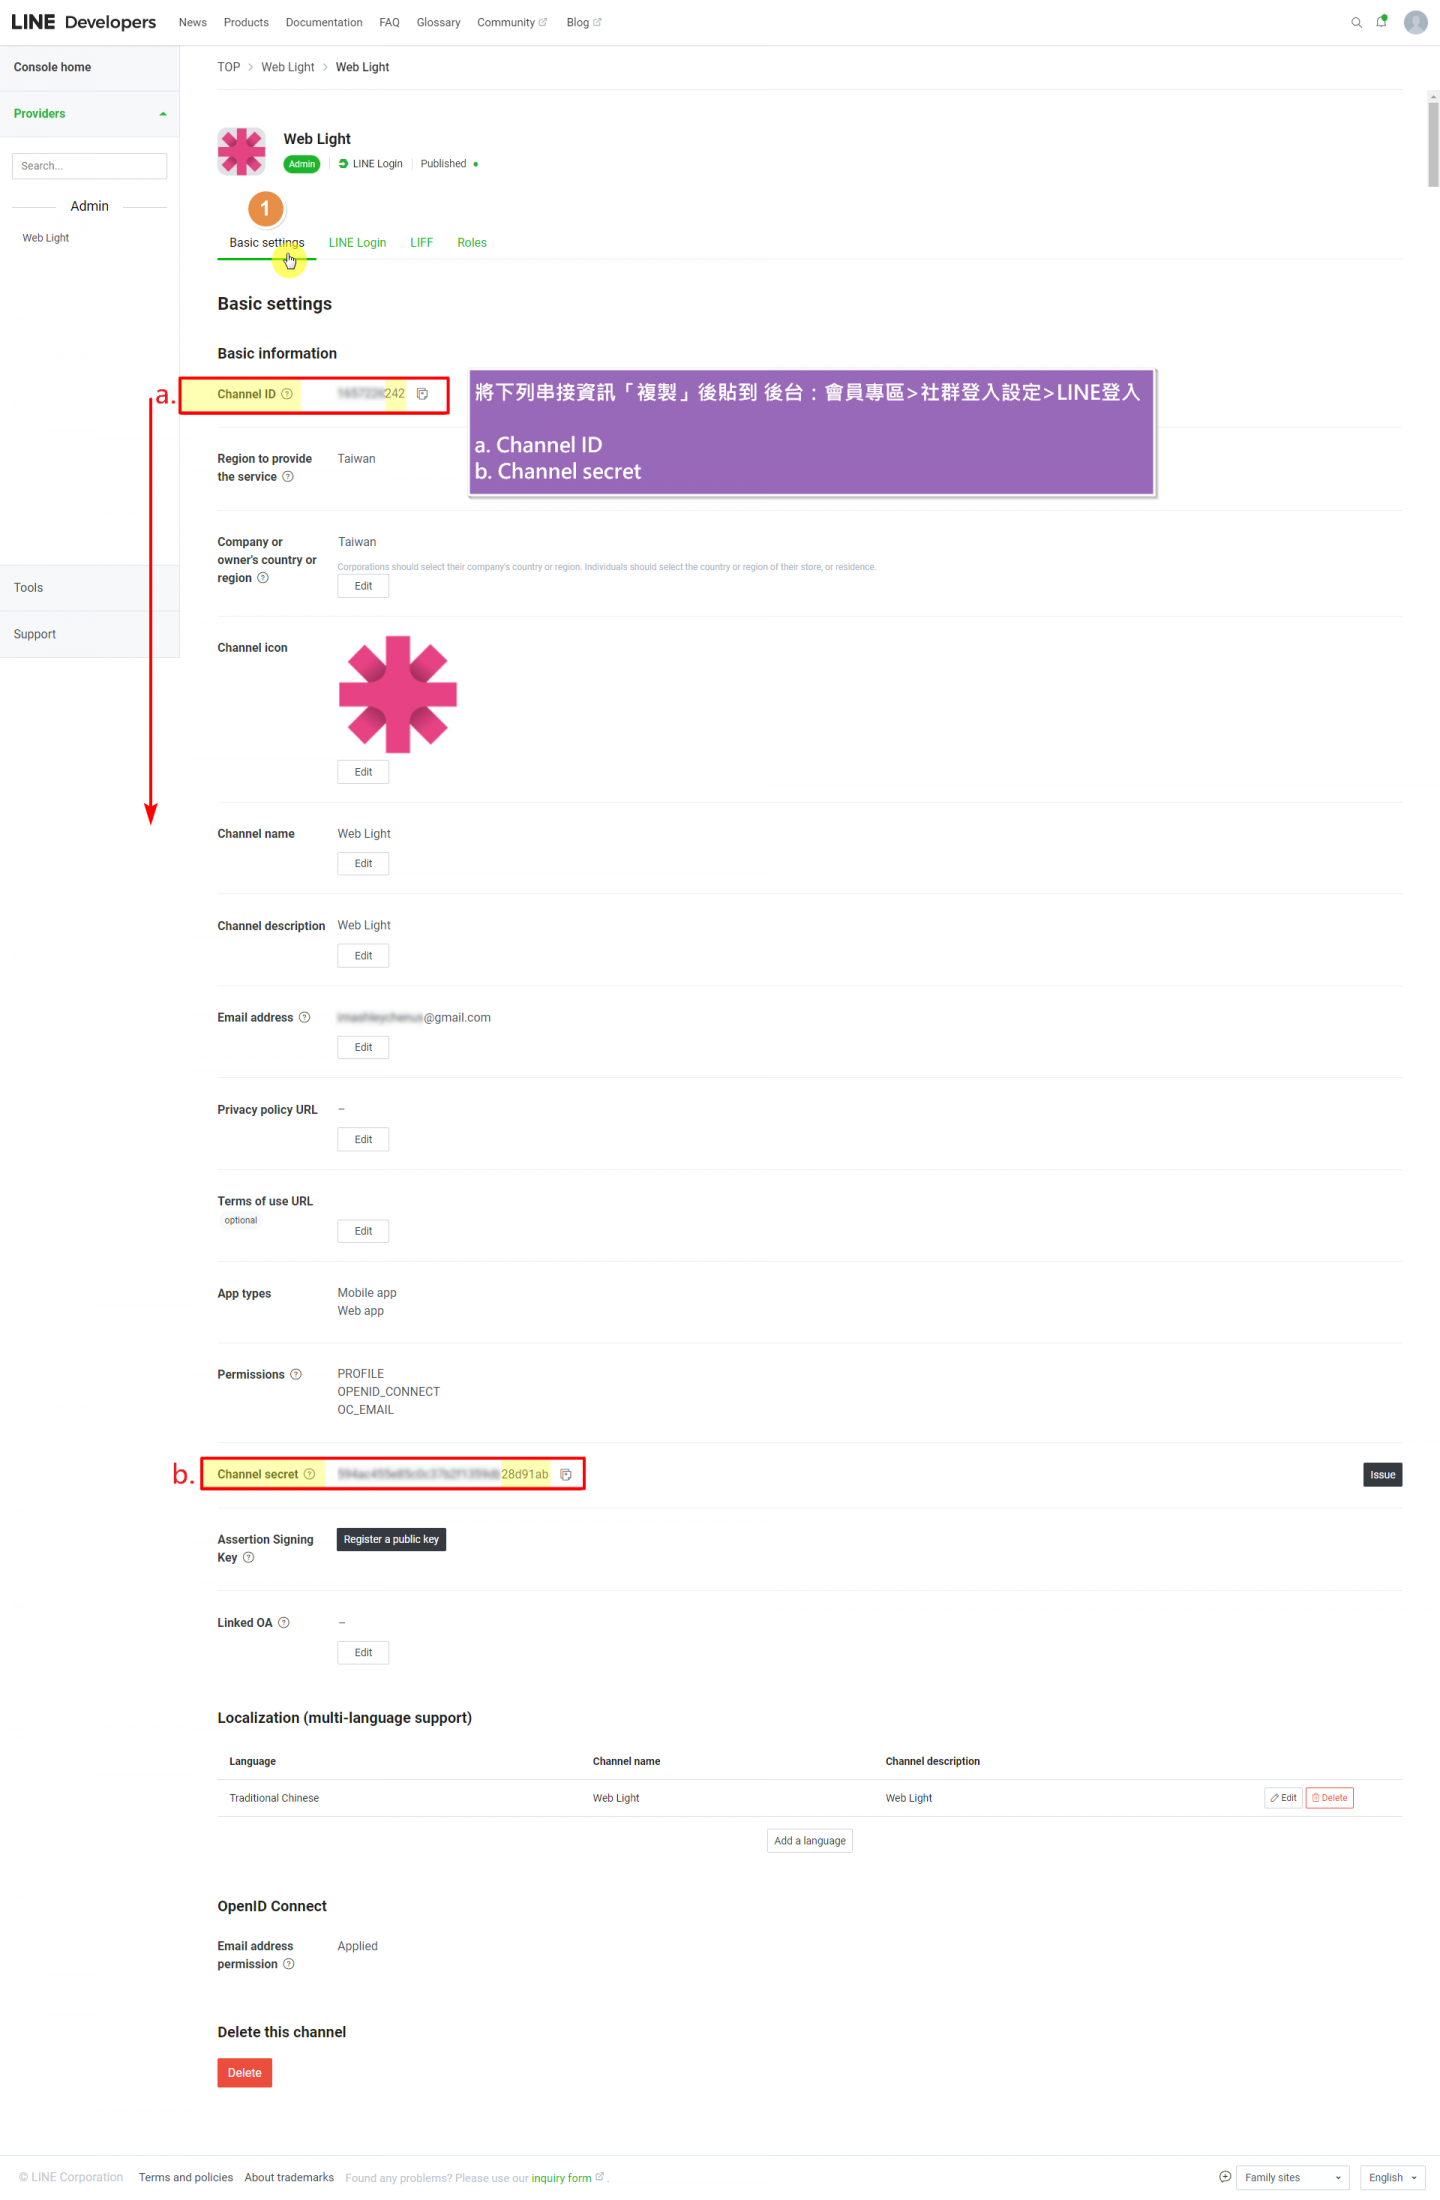The width and height of the screenshot is (1440, 2200).
Task: Click help icon beside Email address
Action: point(305,1017)
